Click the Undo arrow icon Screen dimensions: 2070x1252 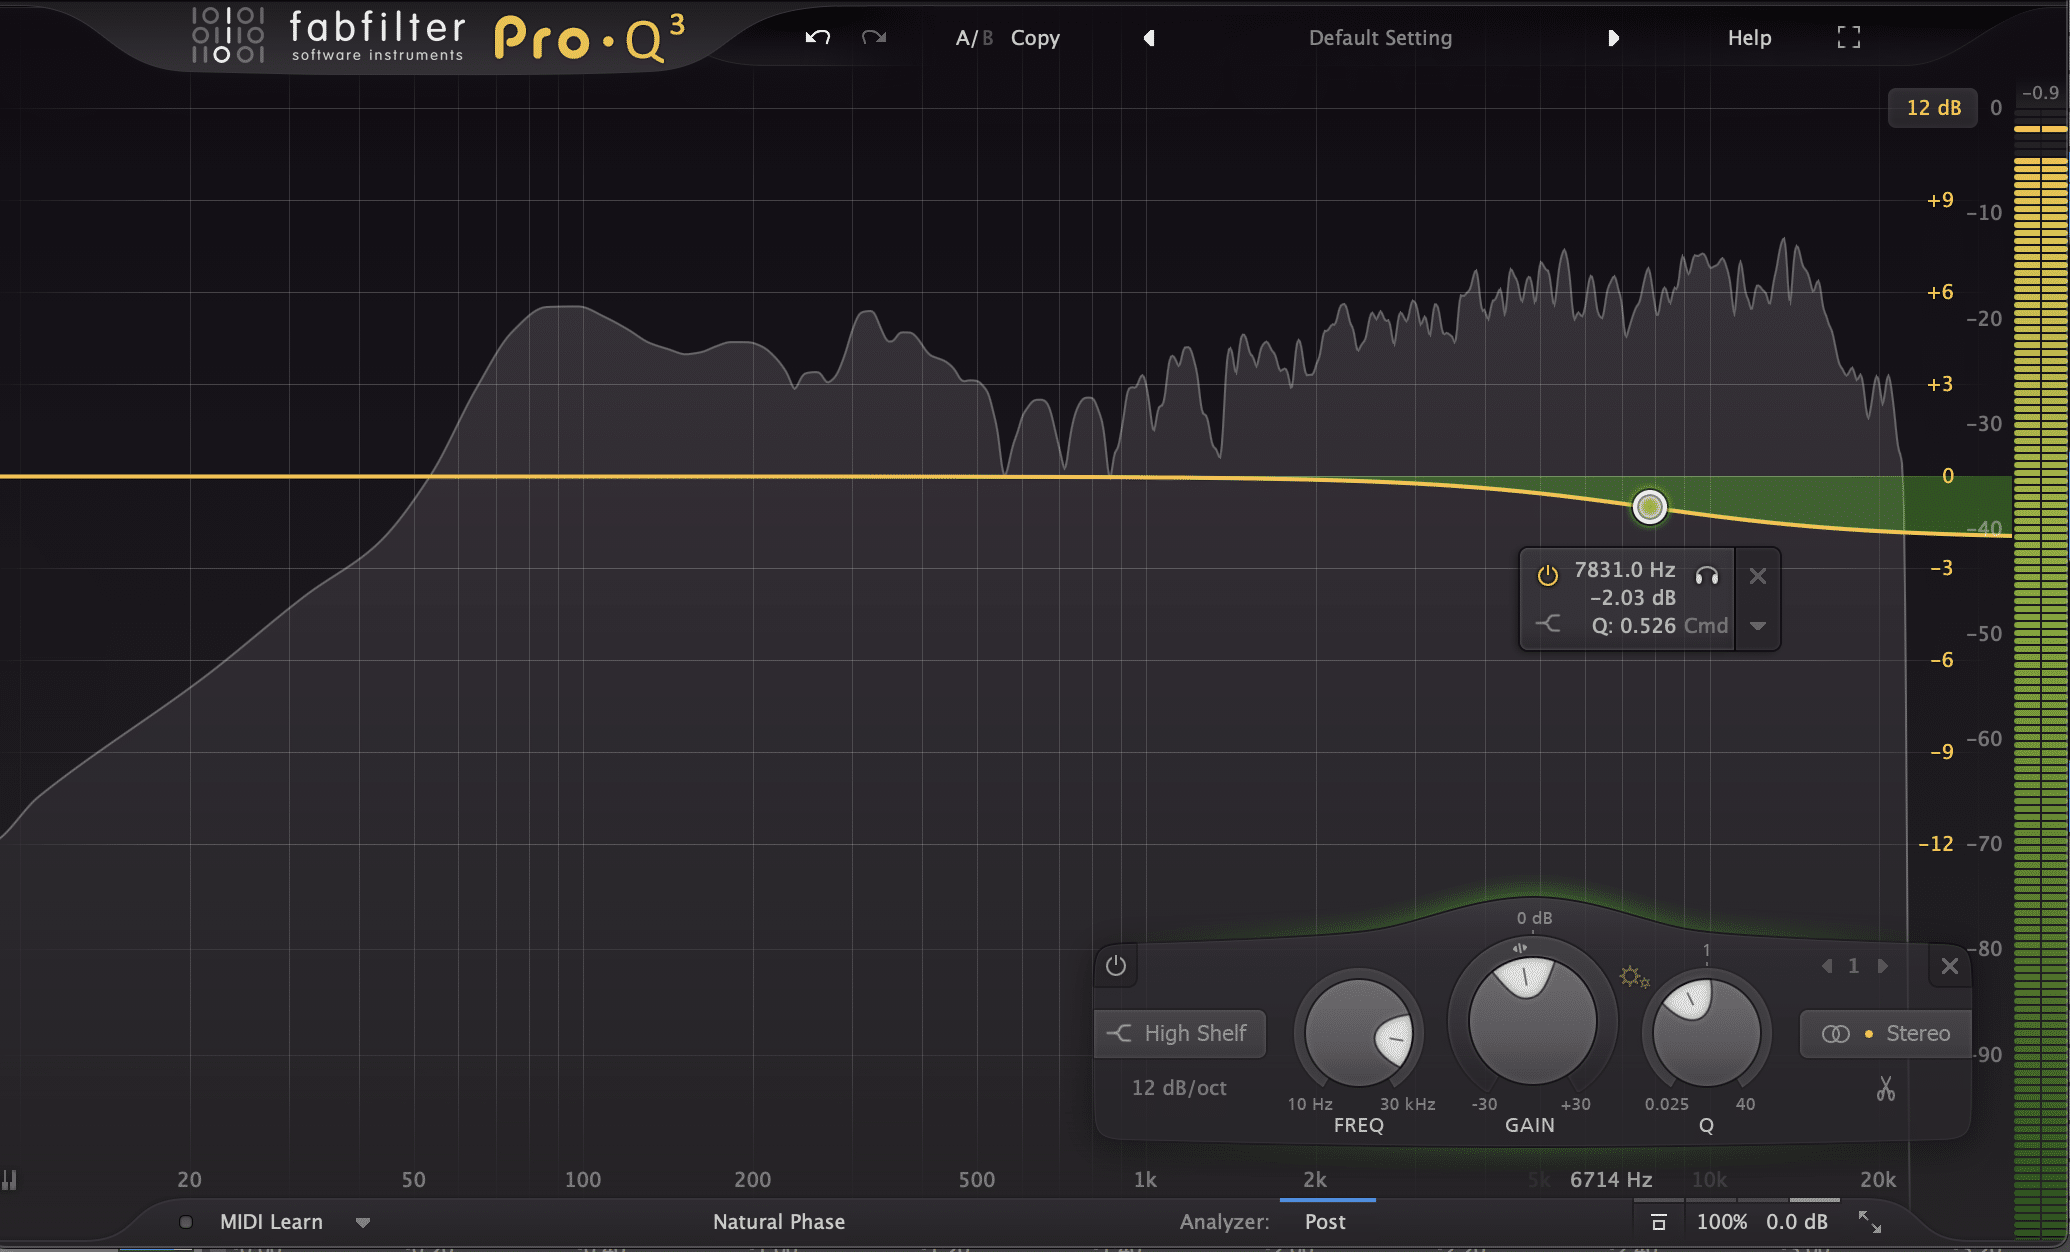tap(818, 38)
